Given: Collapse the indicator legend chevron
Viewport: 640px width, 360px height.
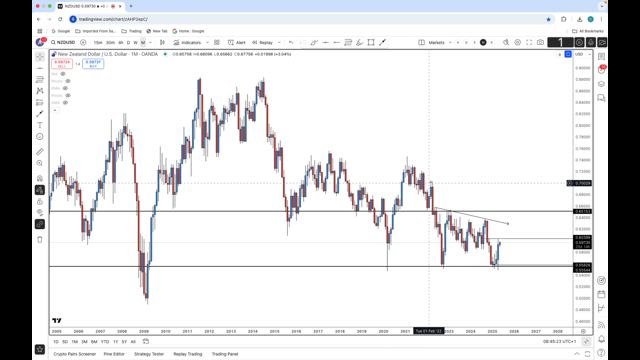Looking at the screenshot, I should pyautogui.click(x=55, y=110).
